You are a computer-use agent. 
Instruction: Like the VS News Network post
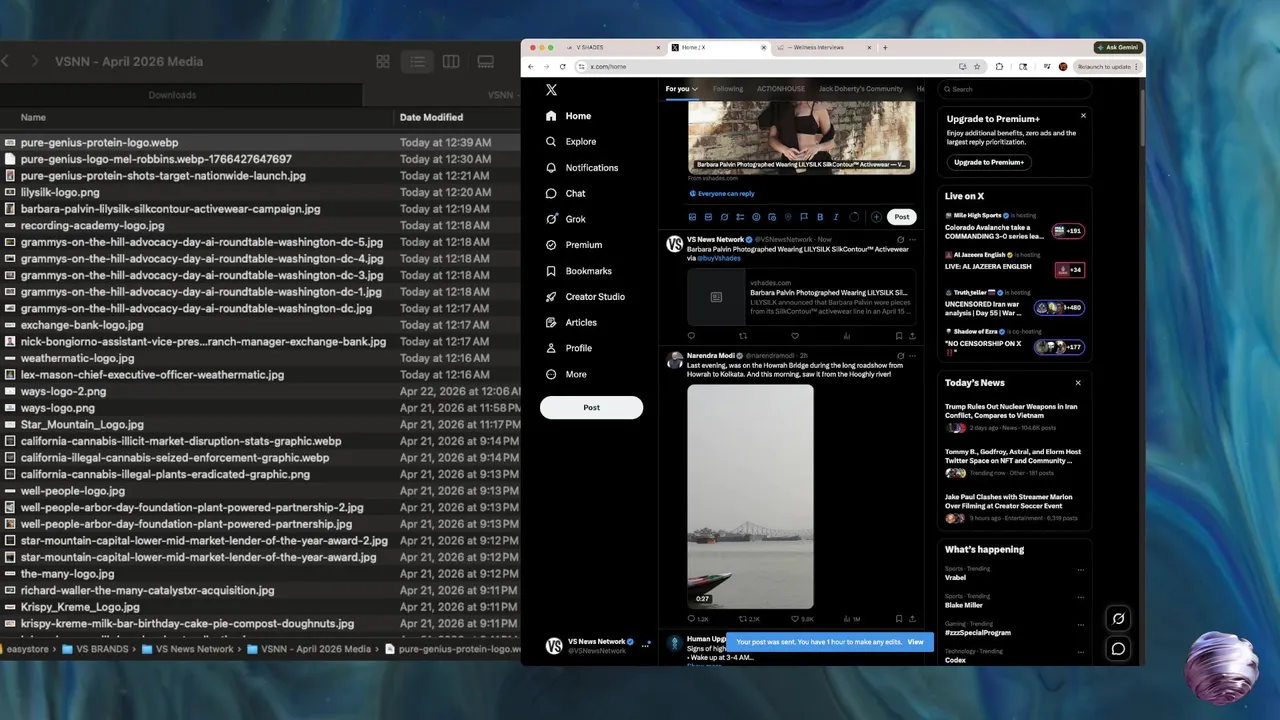795,336
